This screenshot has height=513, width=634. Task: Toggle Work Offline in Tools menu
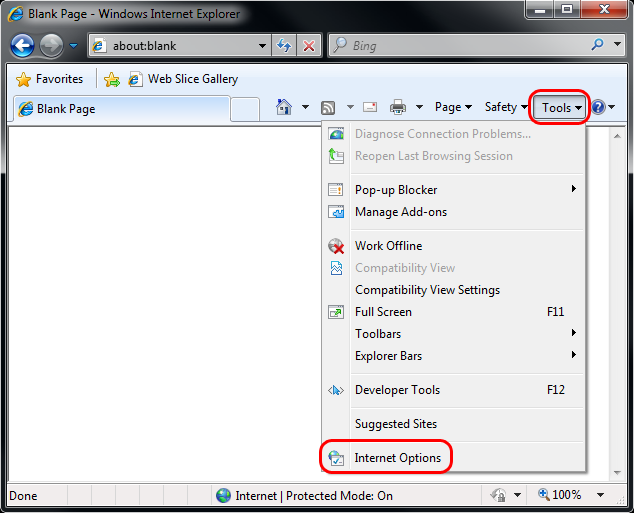pyautogui.click(x=388, y=246)
